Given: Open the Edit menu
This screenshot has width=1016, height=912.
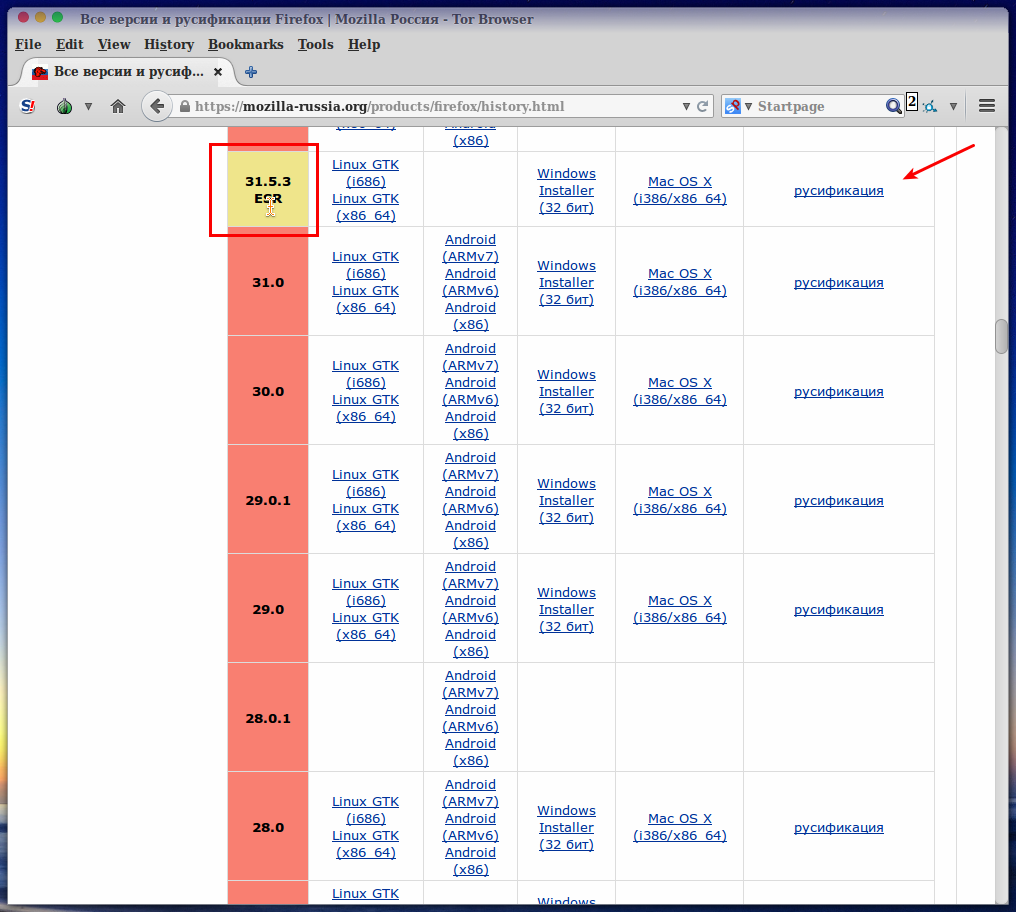Looking at the screenshot, I should 69,44.
